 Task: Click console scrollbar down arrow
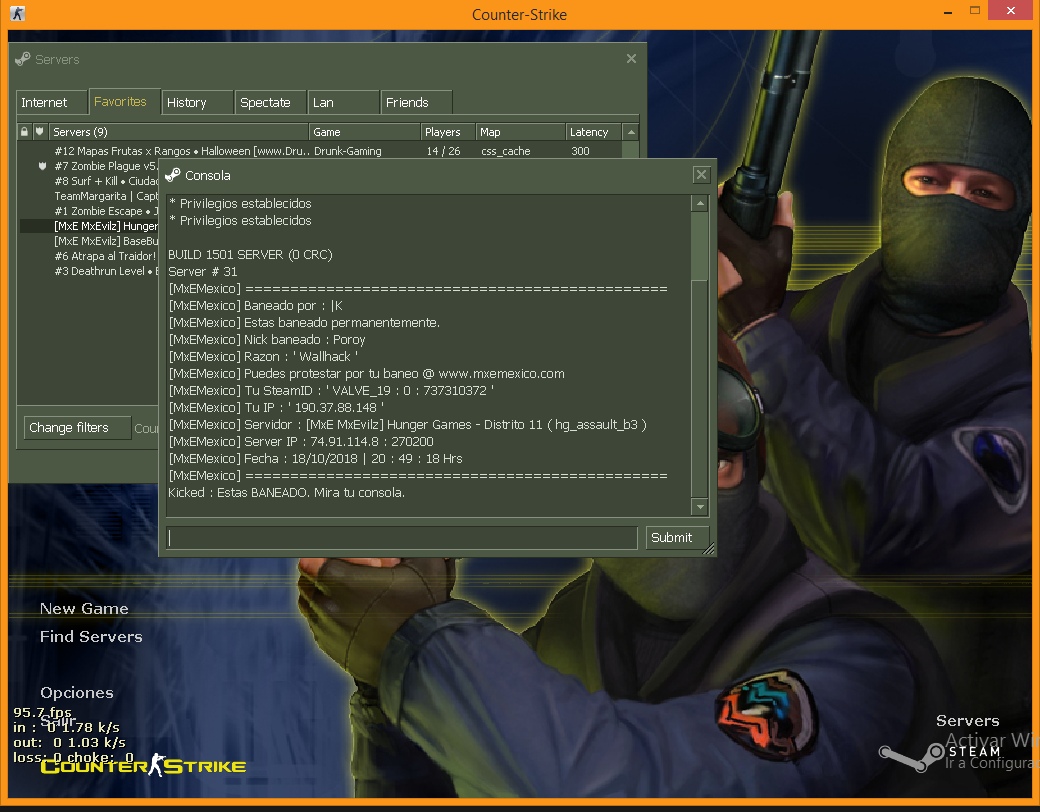700,508
